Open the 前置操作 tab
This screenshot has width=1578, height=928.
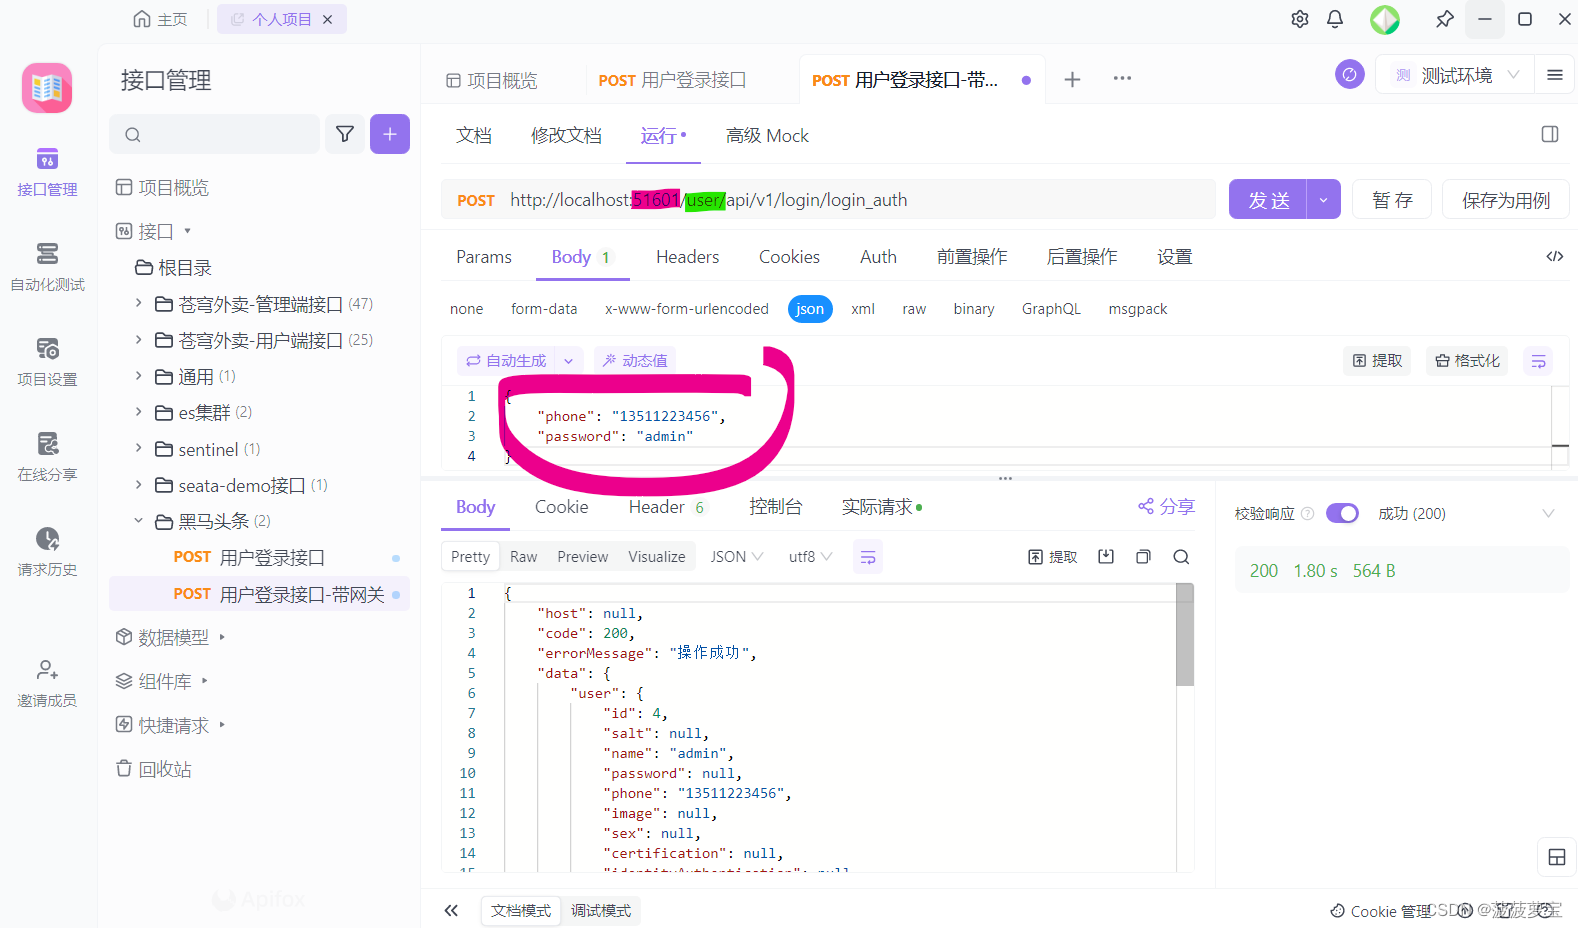click(x=972, y=257)
